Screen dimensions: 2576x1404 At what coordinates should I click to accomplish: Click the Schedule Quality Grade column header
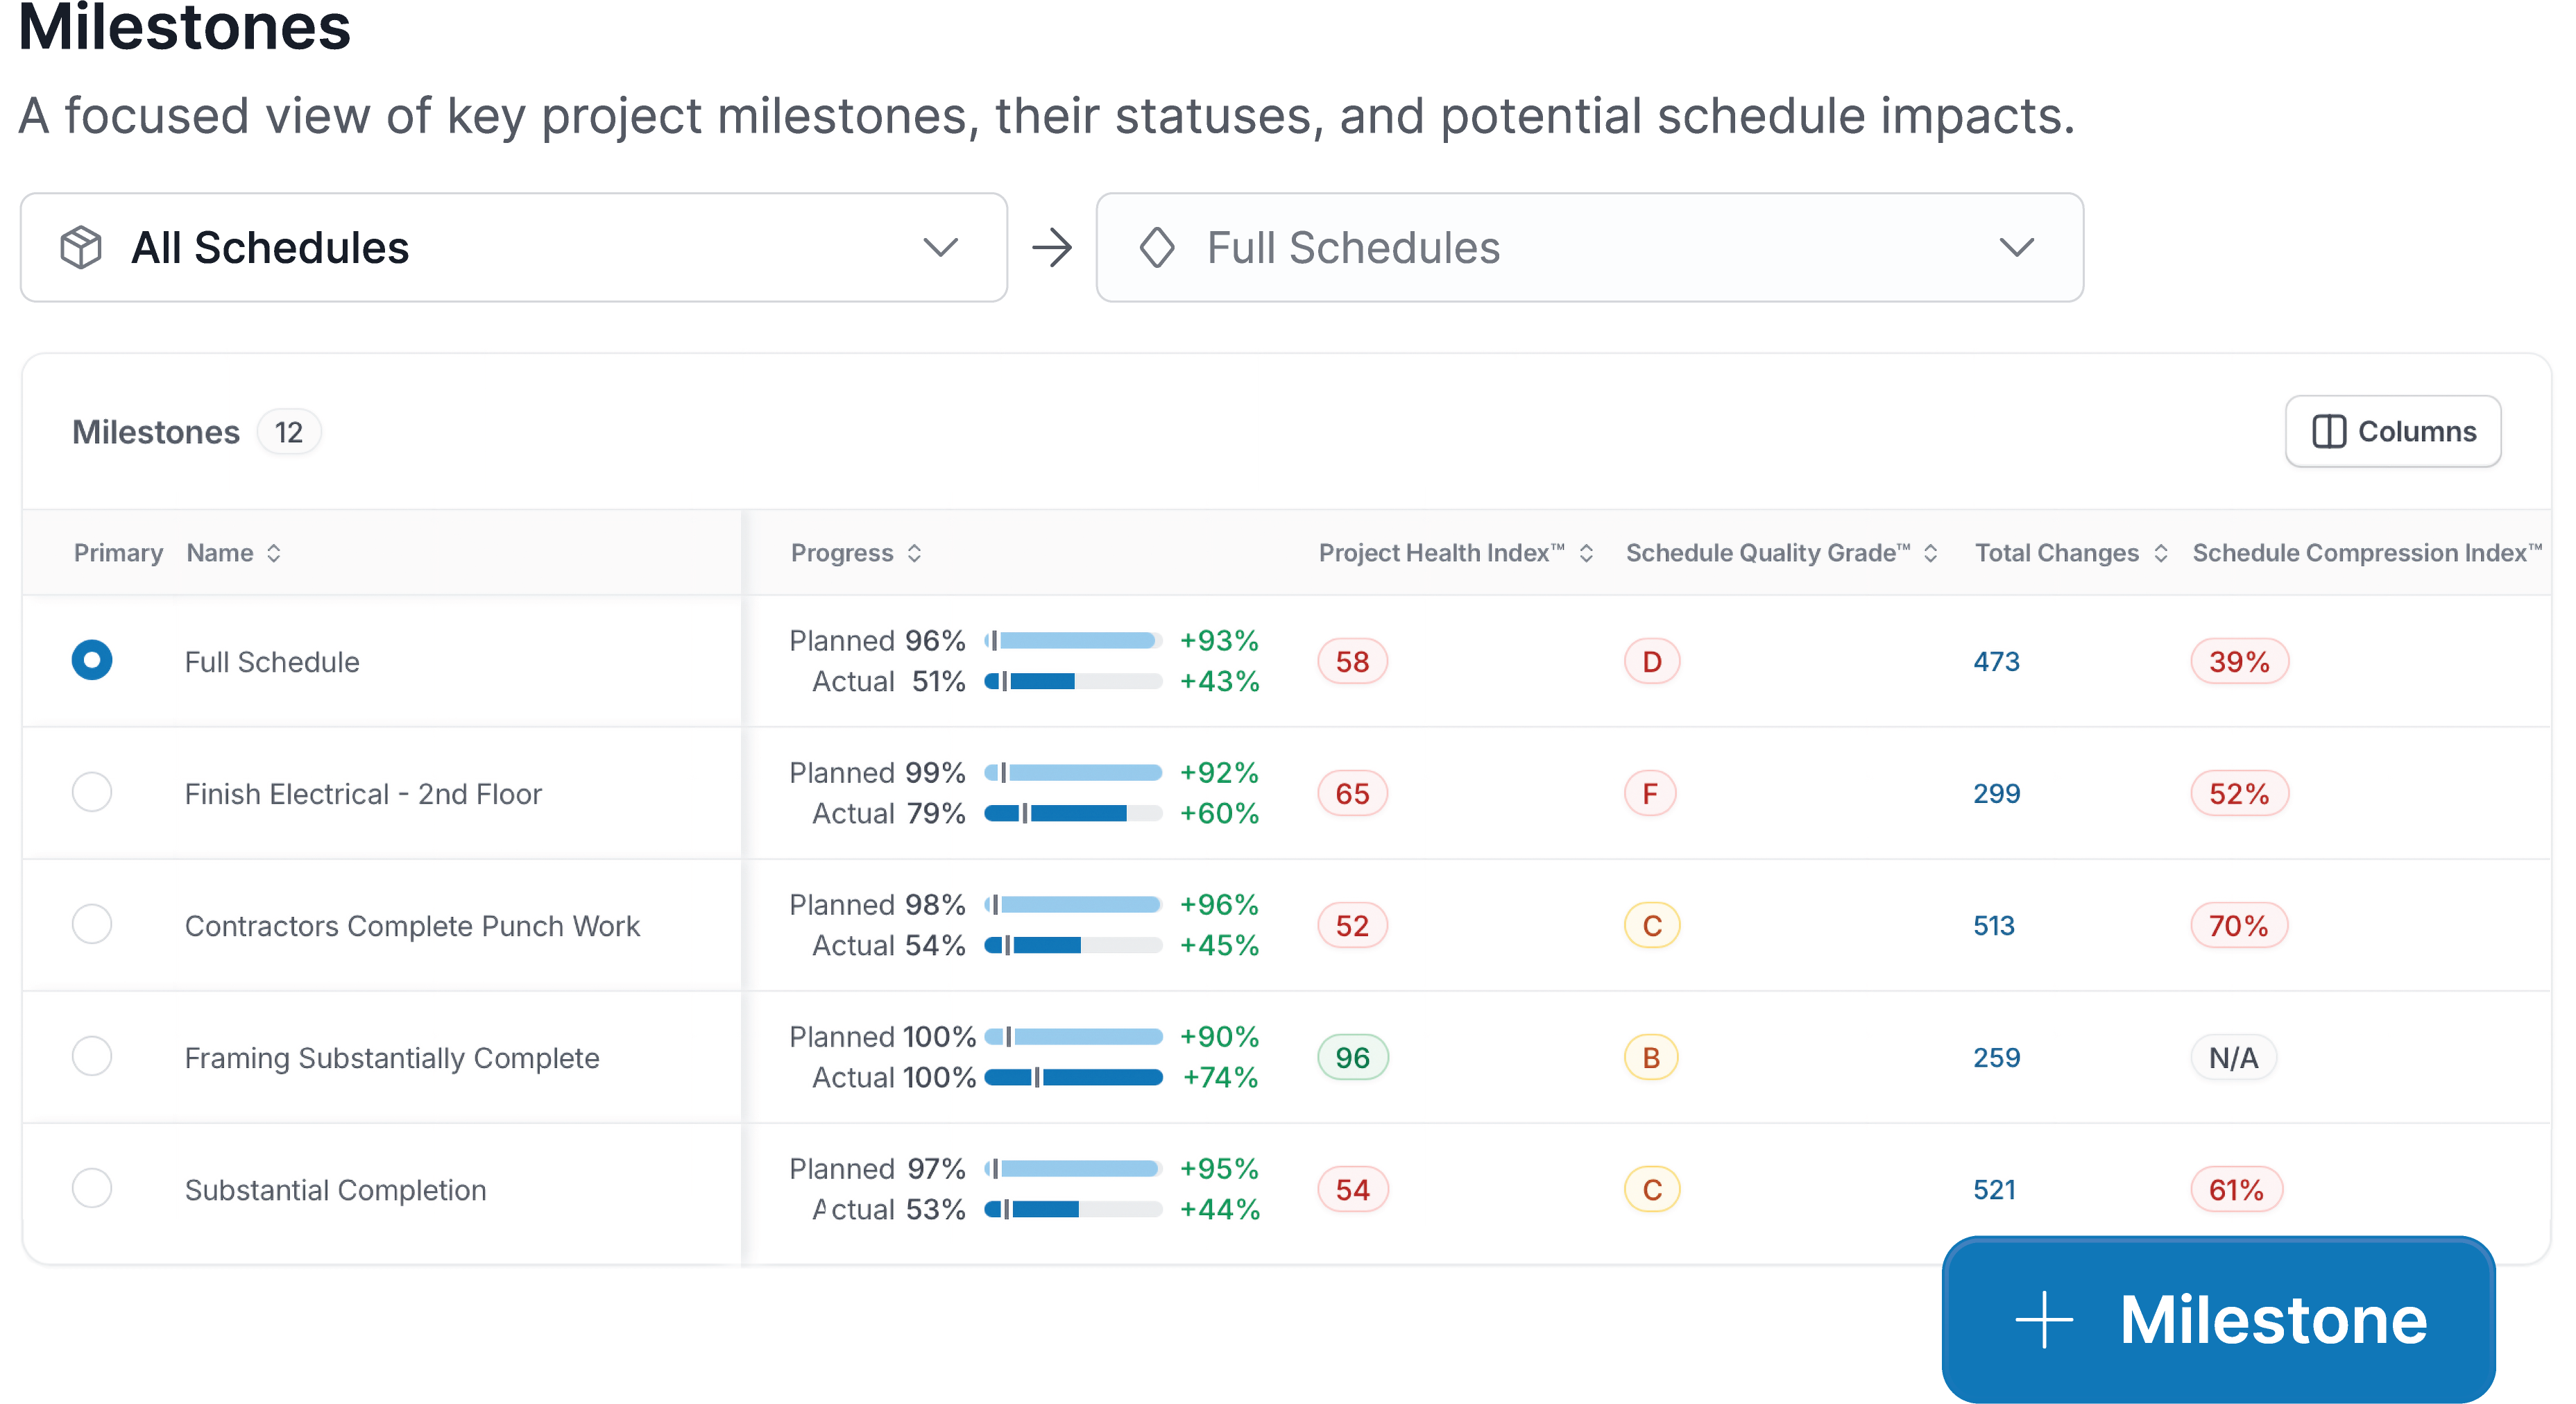1768,553
